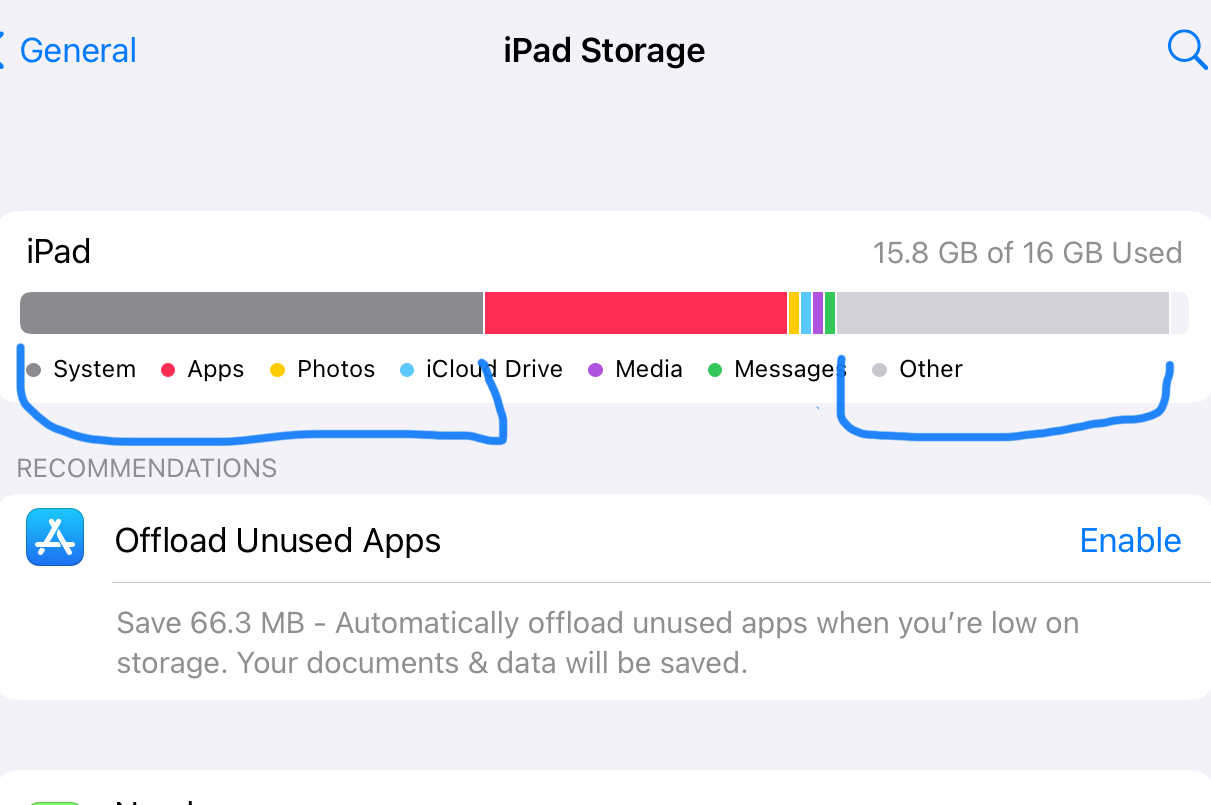Click the green Messages legend dot
This screenshot has height=805, width=1211.
pyautogui.click(x=715, y=370)
